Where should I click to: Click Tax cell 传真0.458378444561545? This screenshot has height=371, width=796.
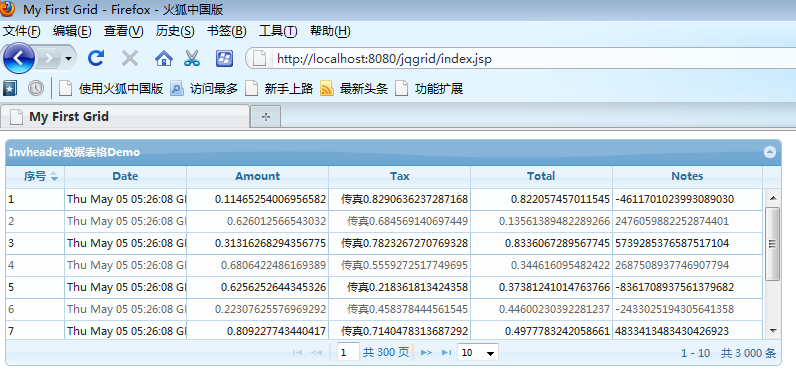click(400, 309)
